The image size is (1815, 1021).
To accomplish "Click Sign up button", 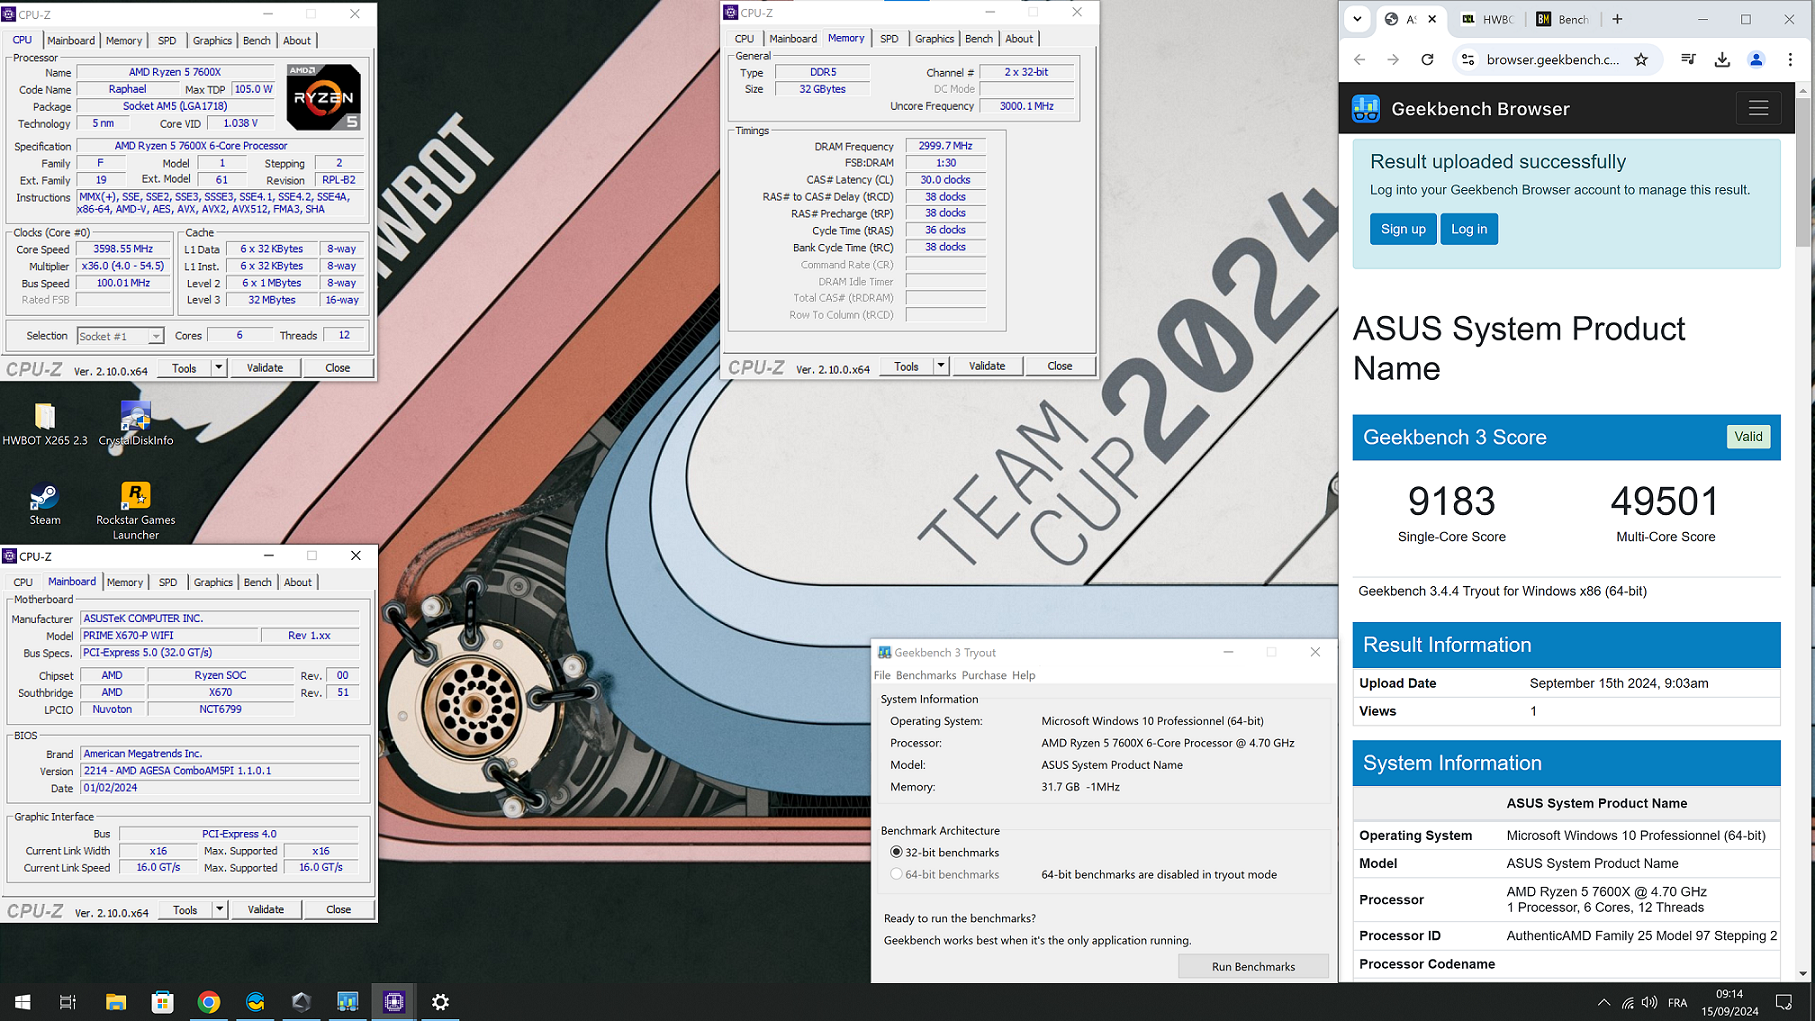I will point(1402,229).
